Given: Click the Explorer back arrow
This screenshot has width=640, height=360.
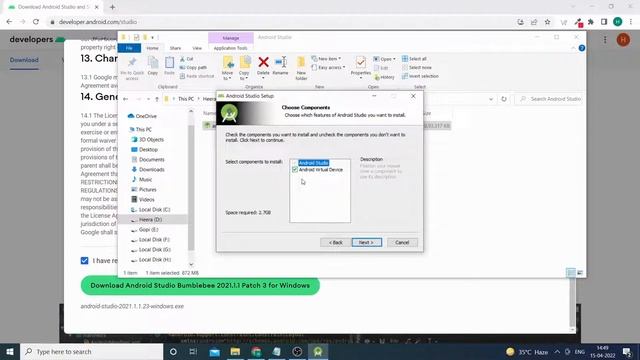Looking at the screenshot, I should tap(126, 99).
